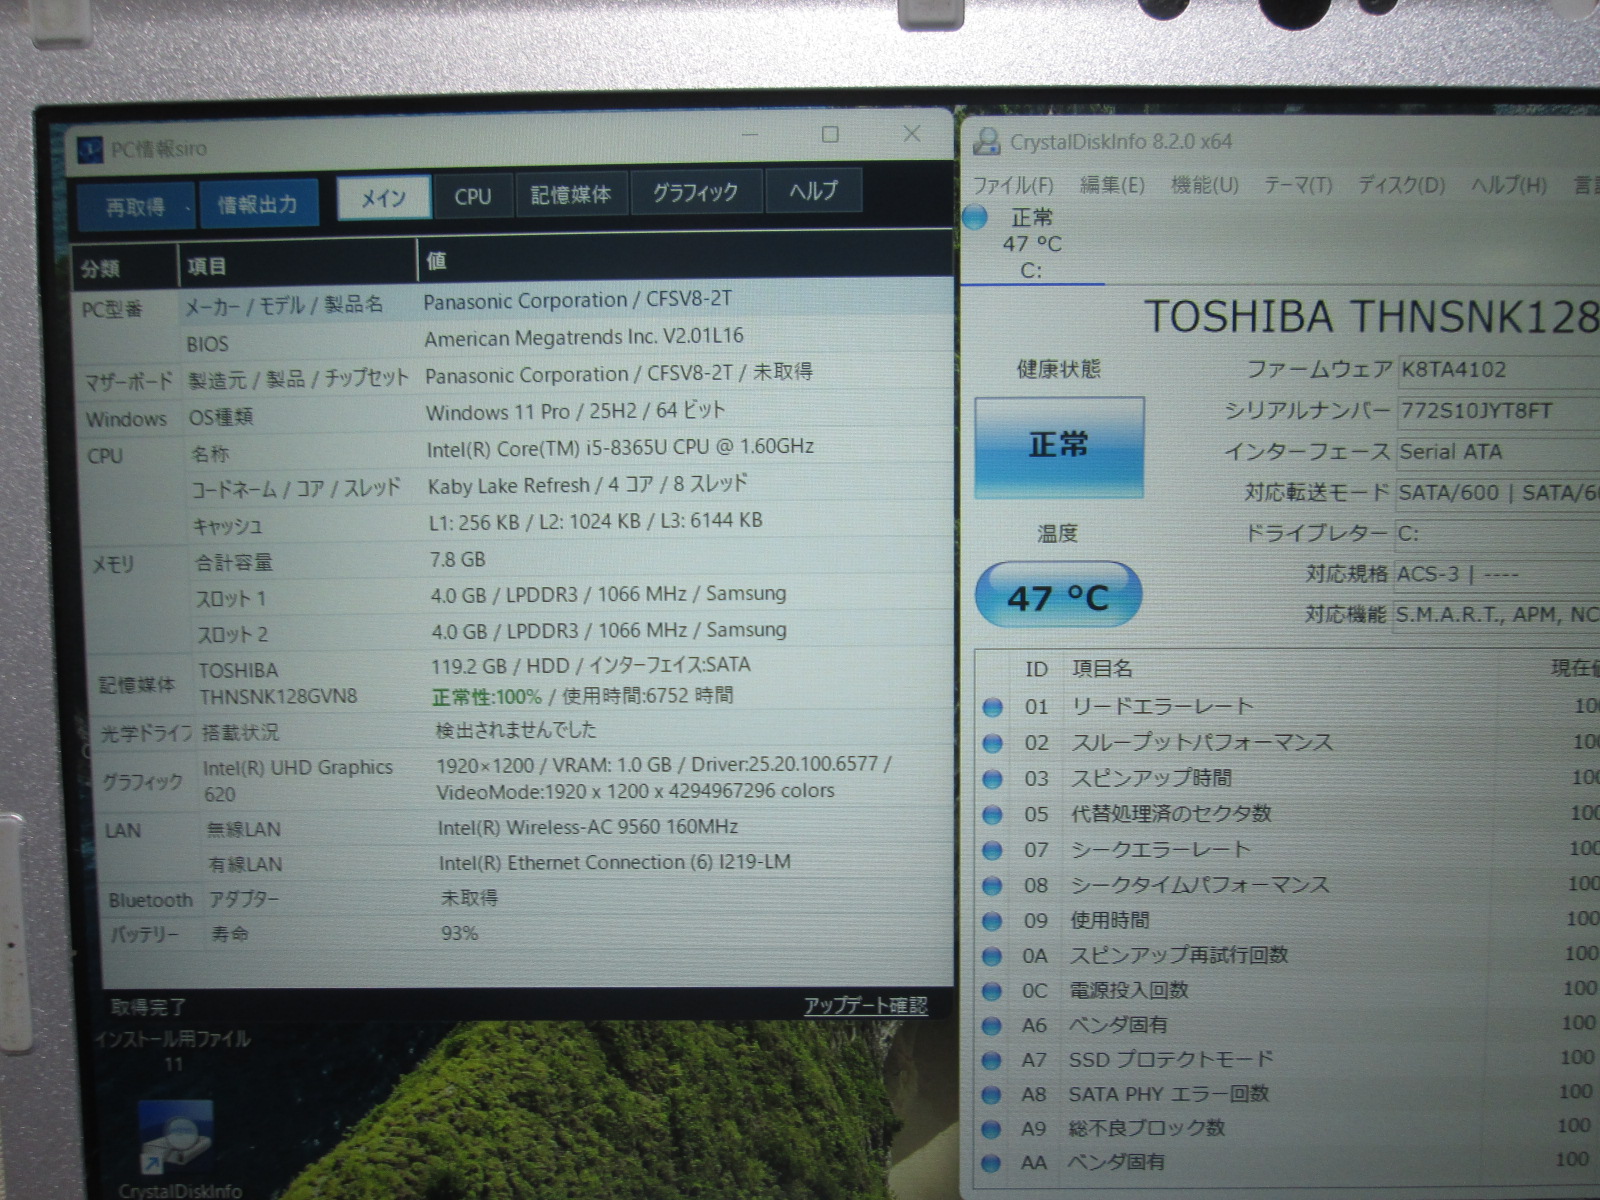Click the 情報出力 button
The height and width of the screenshot is (1200, 1600).
(258, 204)
